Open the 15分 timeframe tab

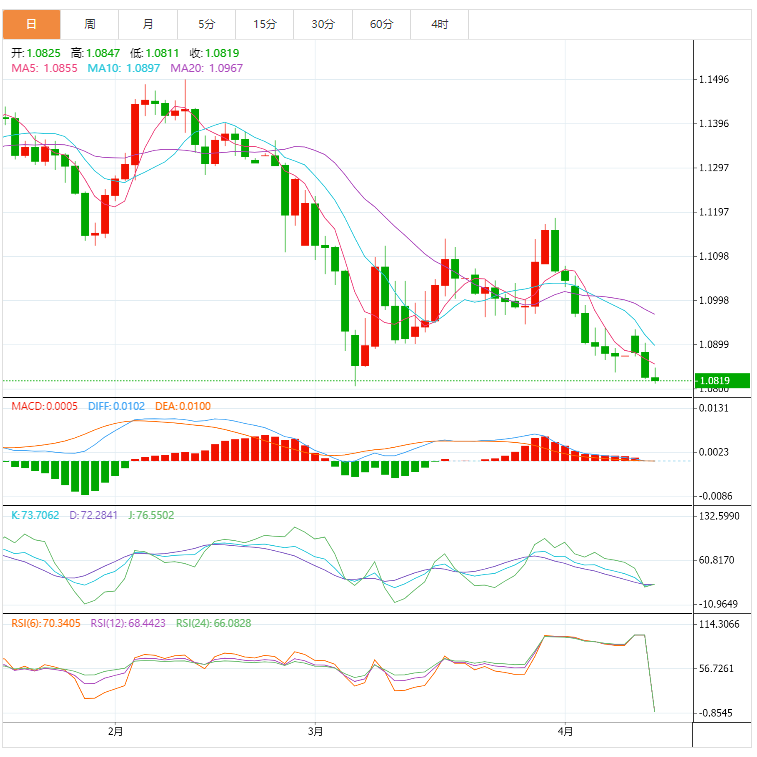point(265,24)
